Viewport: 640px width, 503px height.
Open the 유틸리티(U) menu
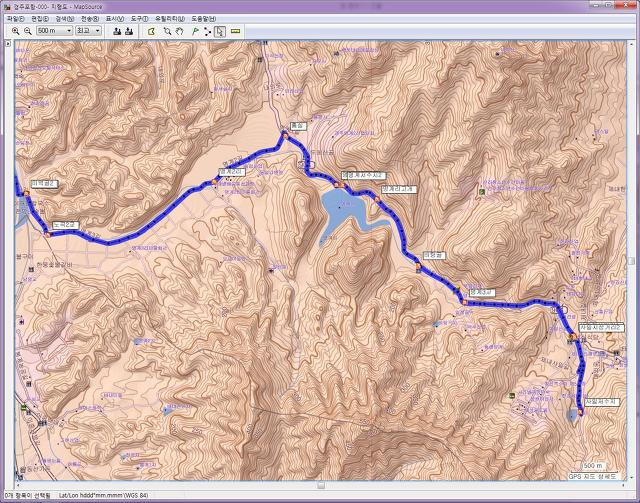[170, 19]
